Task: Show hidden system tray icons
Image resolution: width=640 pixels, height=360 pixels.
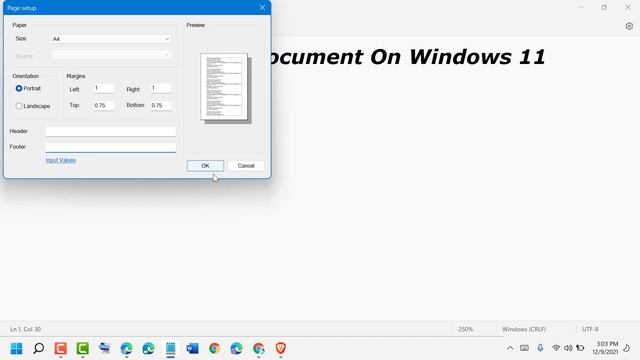Action: click(510, 348)
